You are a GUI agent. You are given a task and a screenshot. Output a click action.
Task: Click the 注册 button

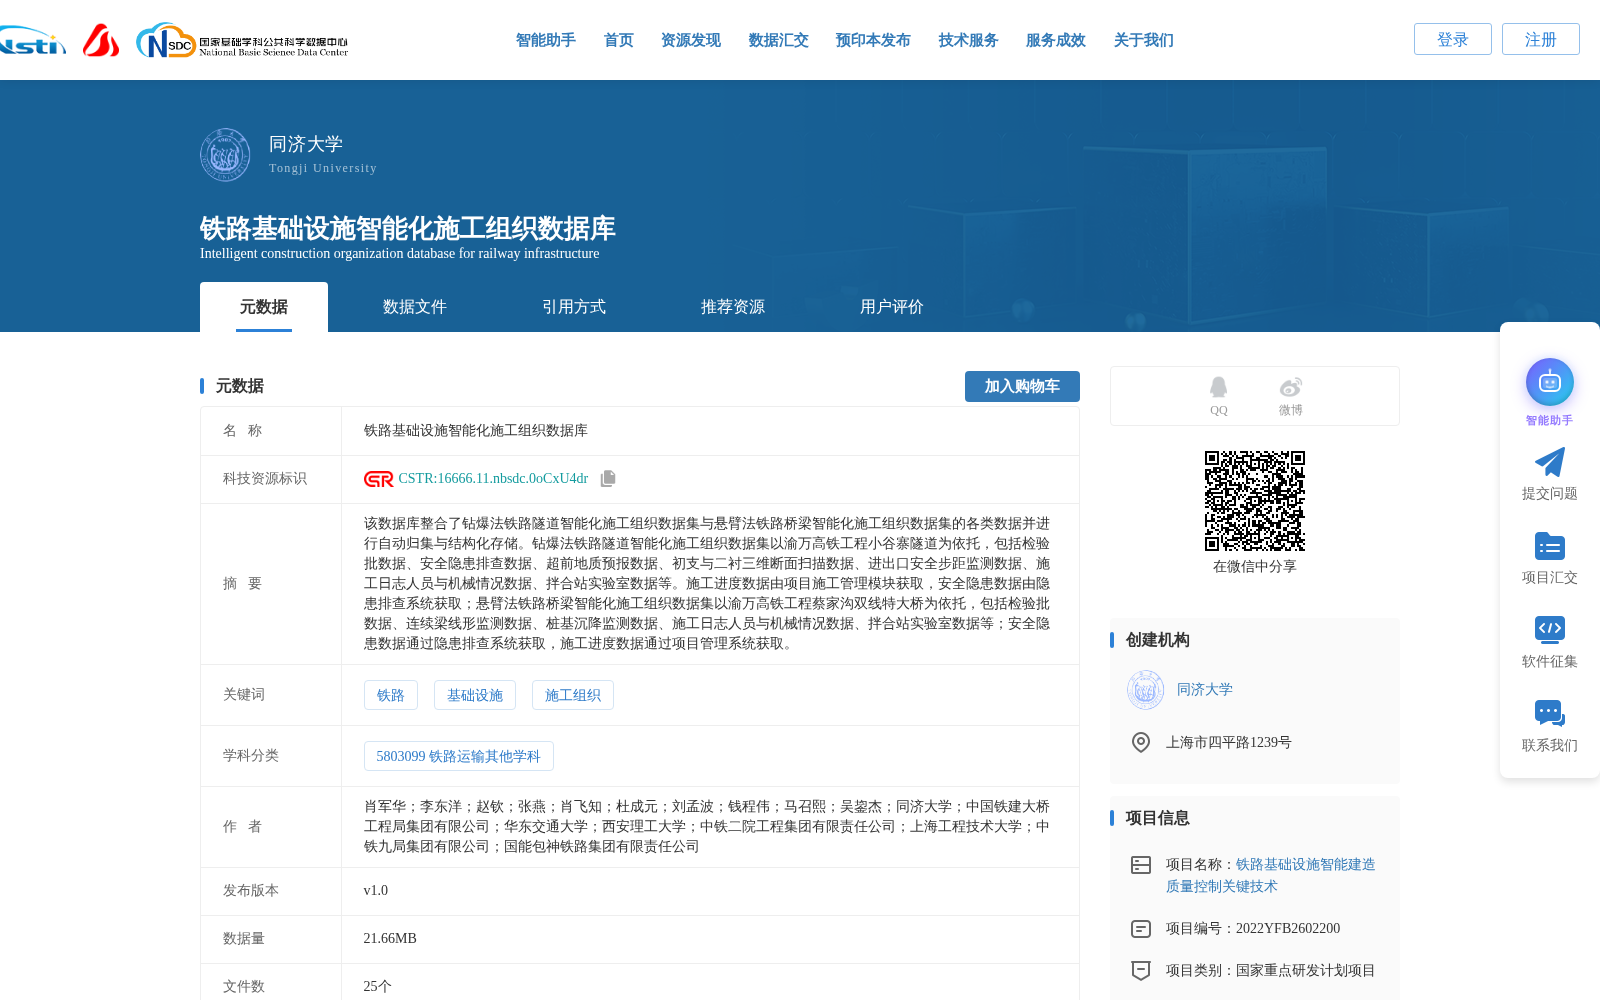[x=1541, y=39]
